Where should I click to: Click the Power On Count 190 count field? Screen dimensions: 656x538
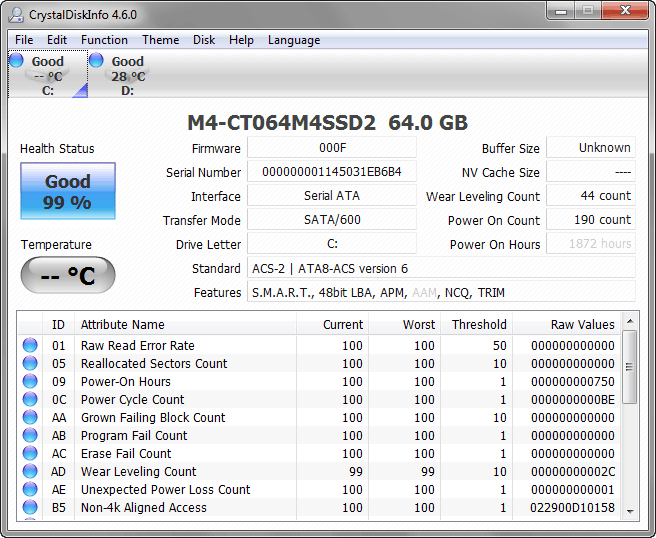point(591,220)
